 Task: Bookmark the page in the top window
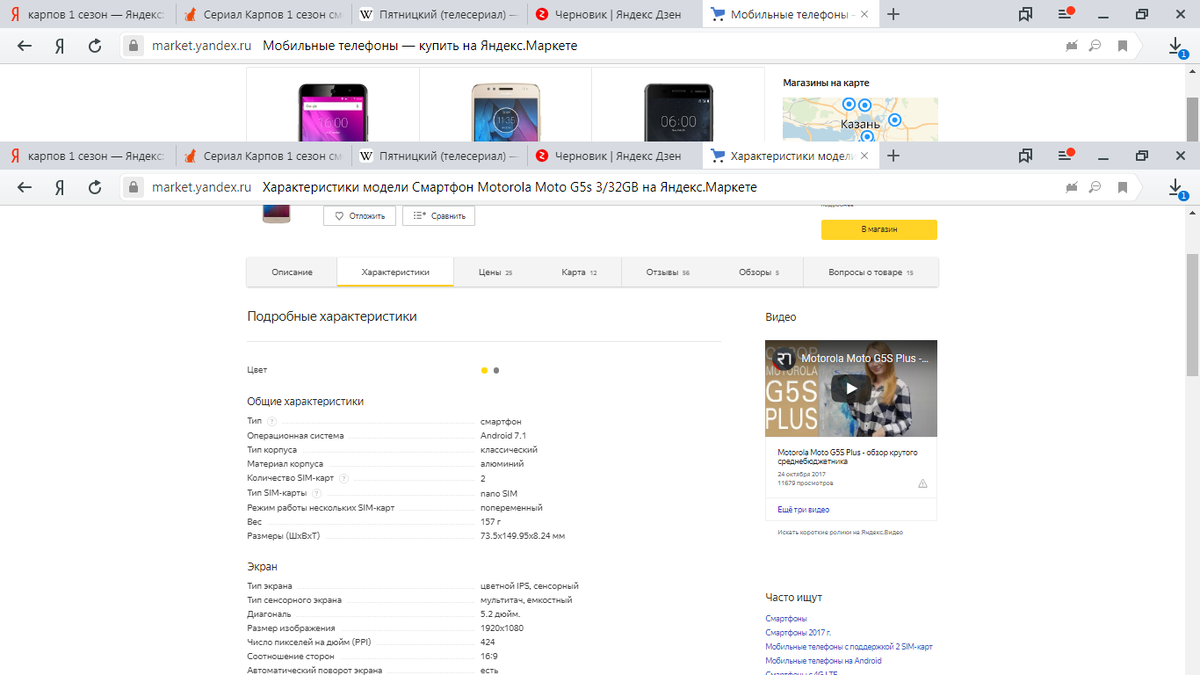(x=1123, y=46)
